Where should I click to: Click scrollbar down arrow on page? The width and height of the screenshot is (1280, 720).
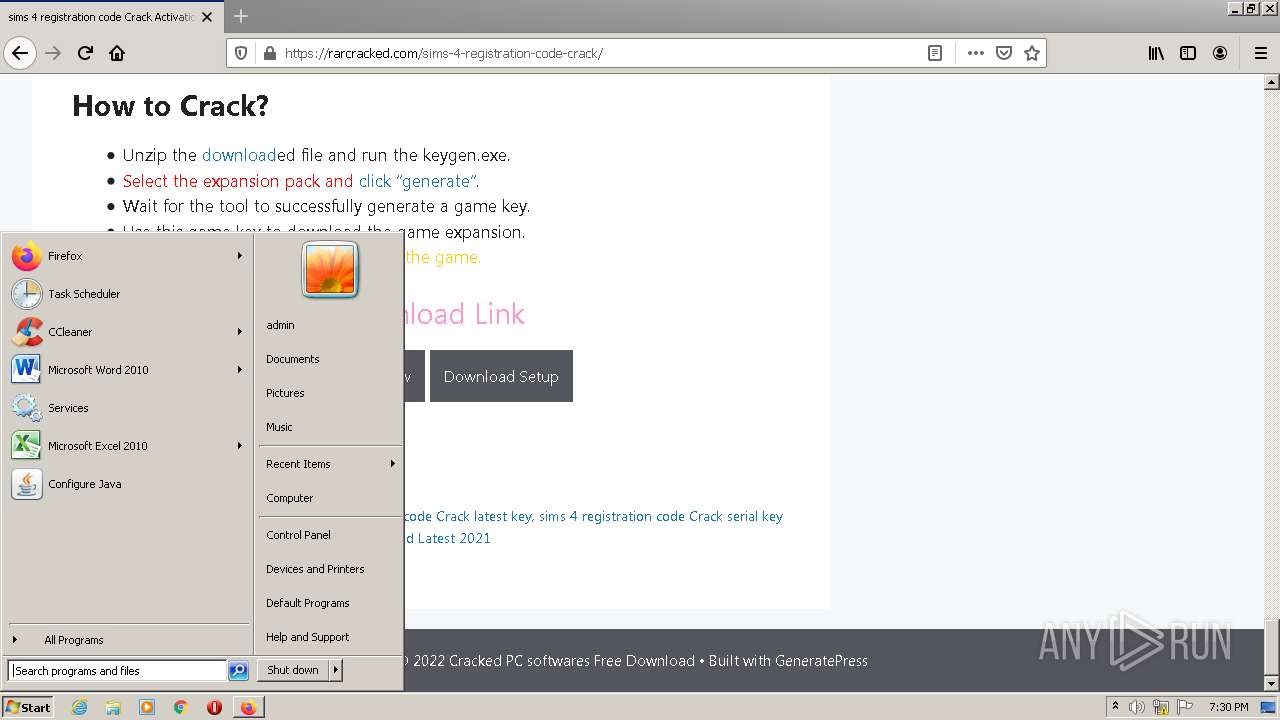[x=1272, y=683]
